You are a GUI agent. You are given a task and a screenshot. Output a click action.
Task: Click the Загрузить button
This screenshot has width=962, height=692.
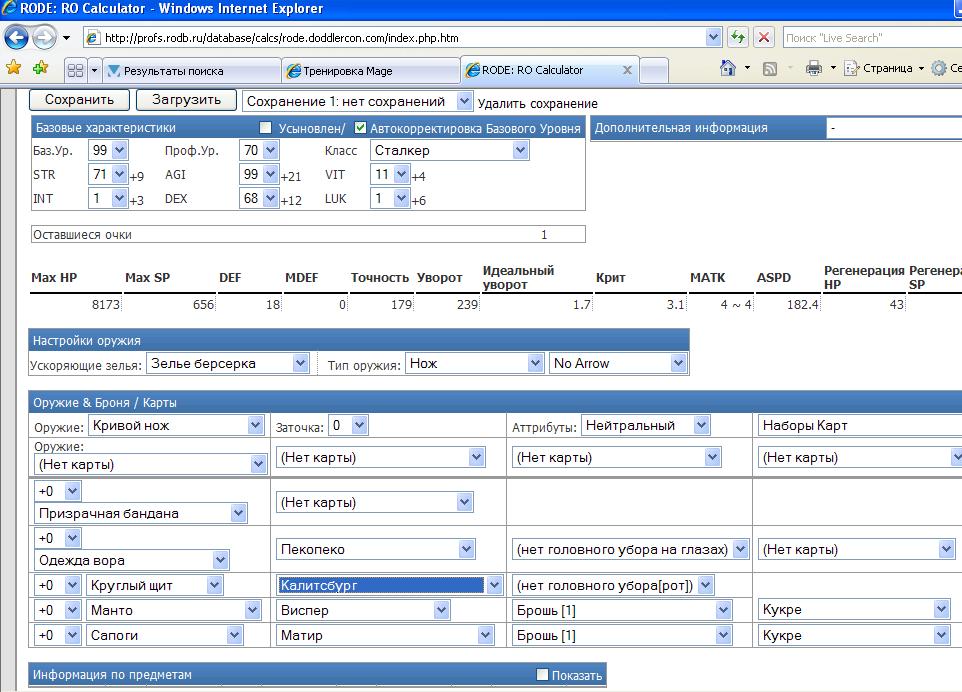pos(185,100)
